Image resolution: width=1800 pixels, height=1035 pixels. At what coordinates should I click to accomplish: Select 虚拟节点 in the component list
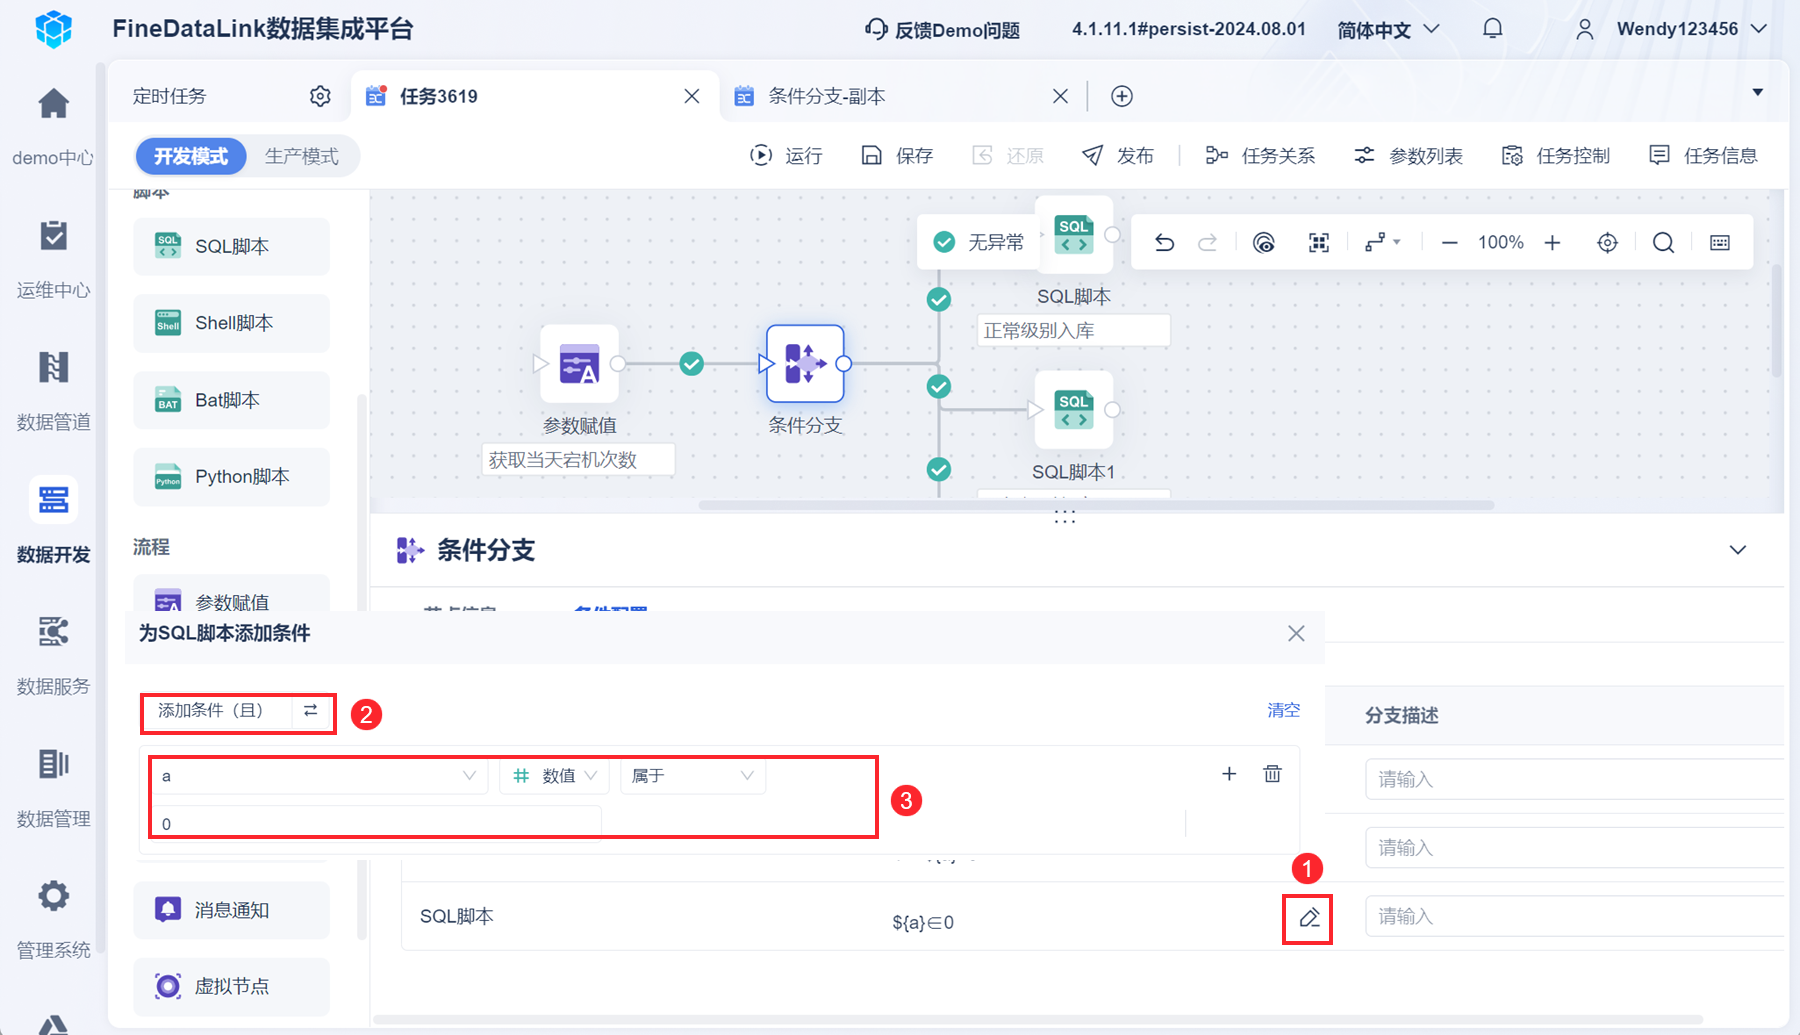[231, 987]
